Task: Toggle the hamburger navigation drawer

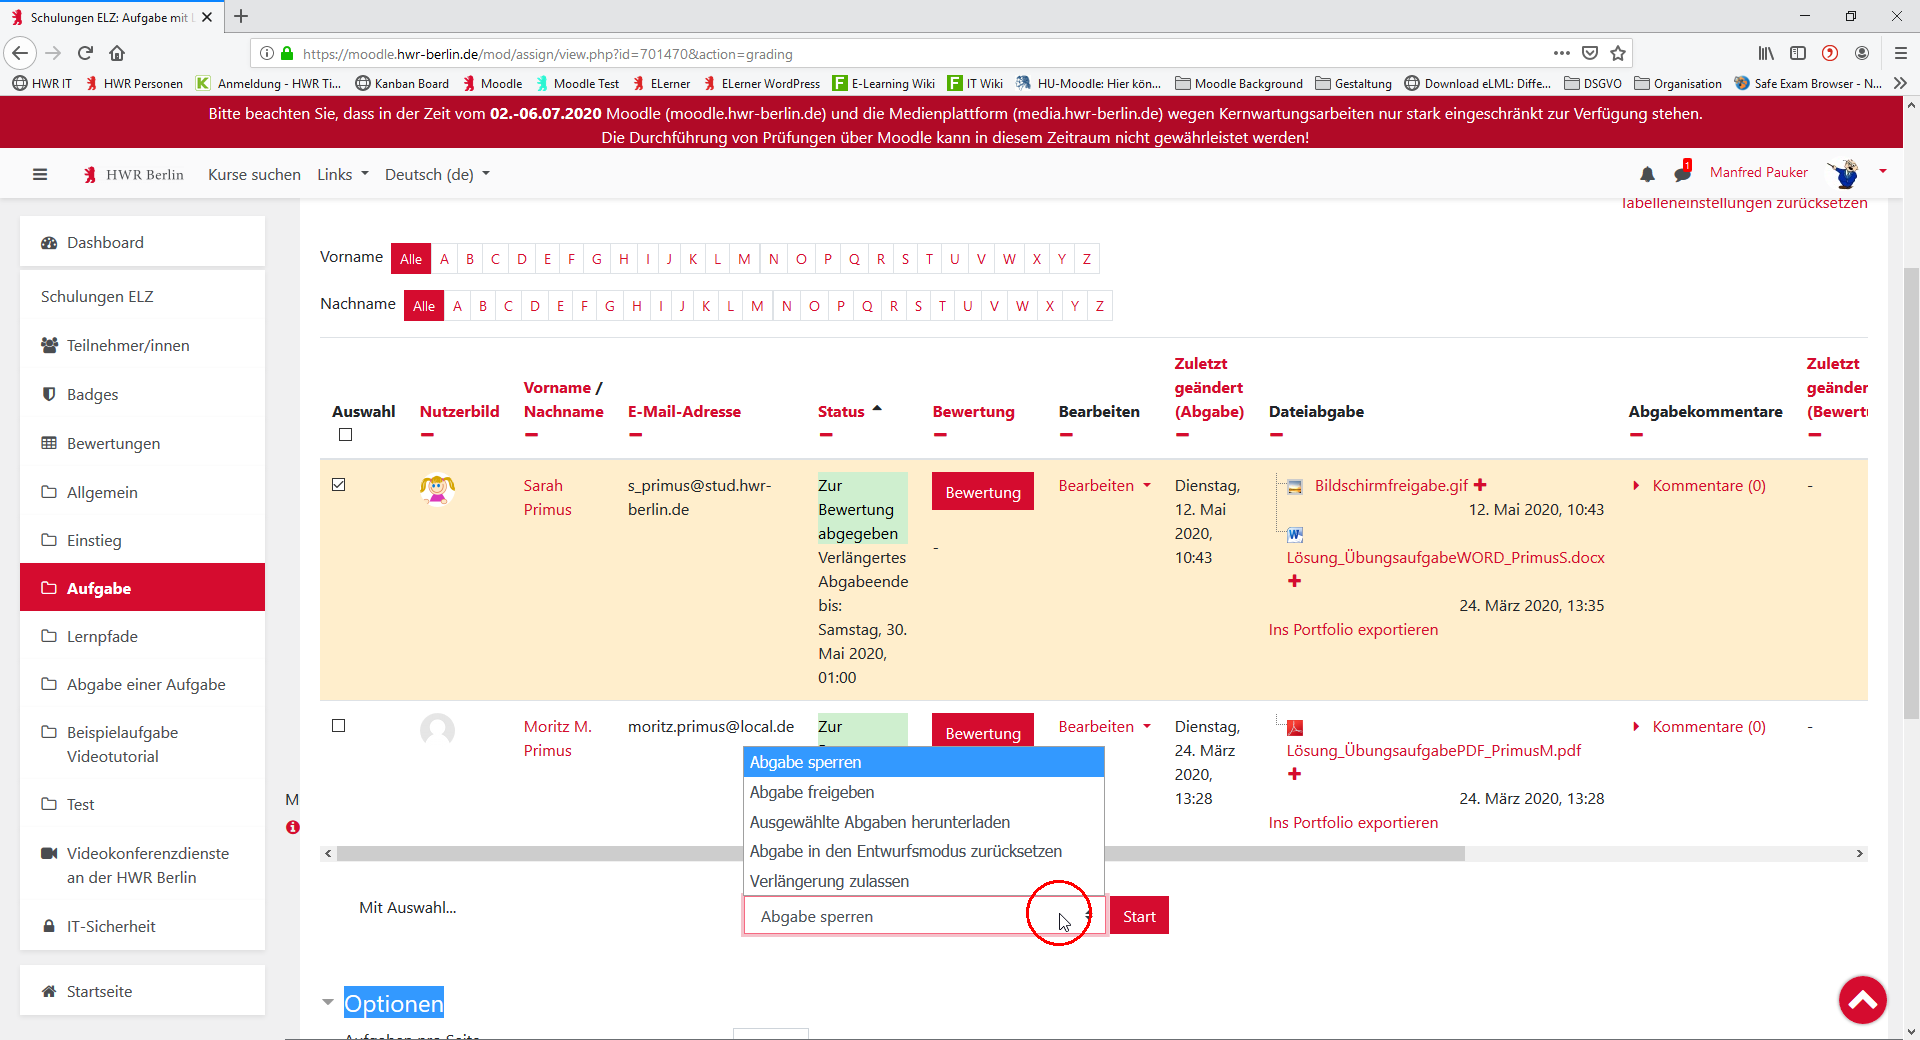Action: (40, 174)
